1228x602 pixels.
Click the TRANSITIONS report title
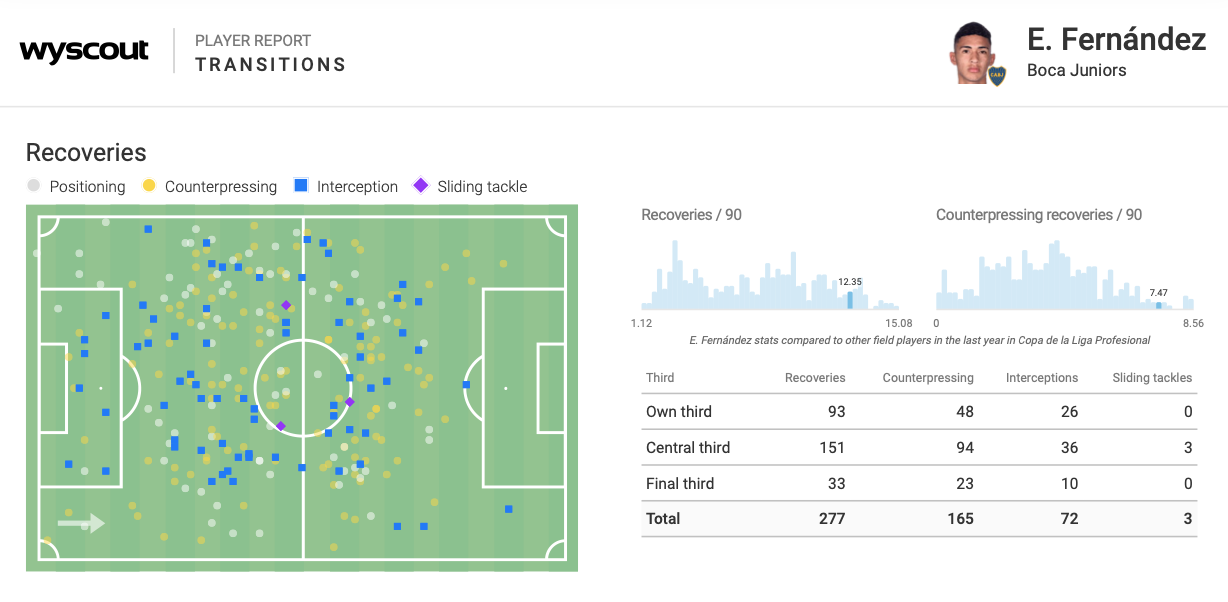coord(270,65)
